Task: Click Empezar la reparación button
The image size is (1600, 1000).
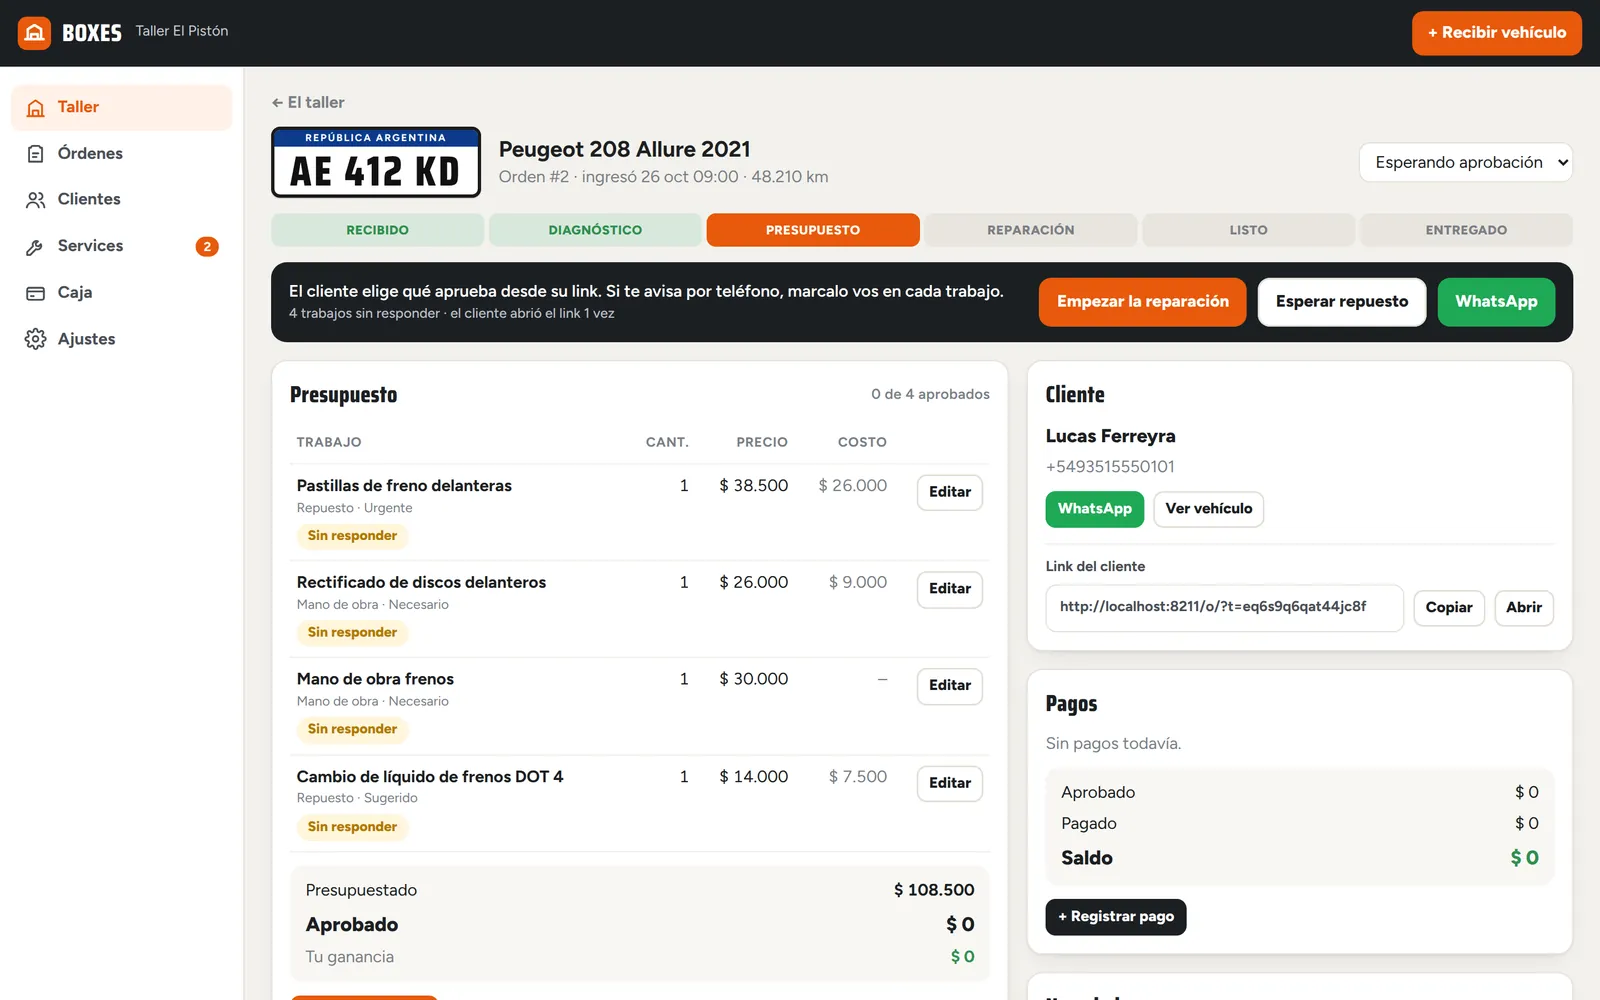Action: point(1143,302)
